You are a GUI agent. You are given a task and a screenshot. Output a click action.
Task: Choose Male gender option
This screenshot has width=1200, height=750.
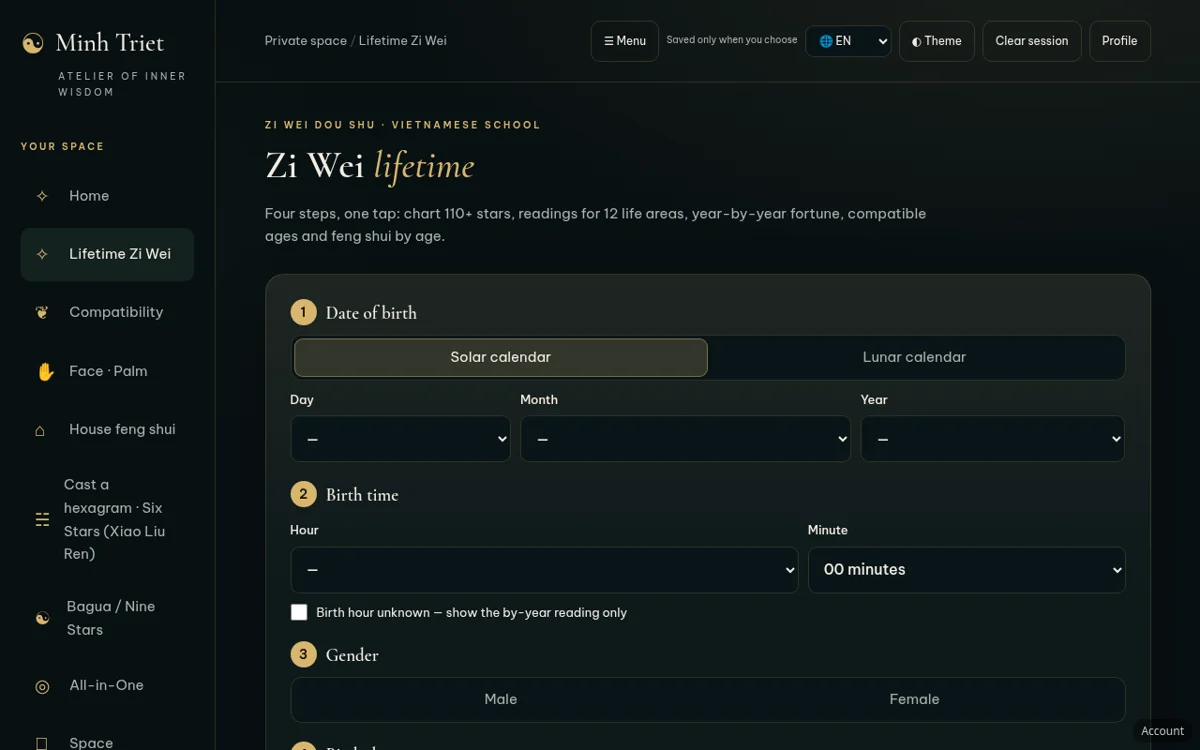[x=500, y=699]
